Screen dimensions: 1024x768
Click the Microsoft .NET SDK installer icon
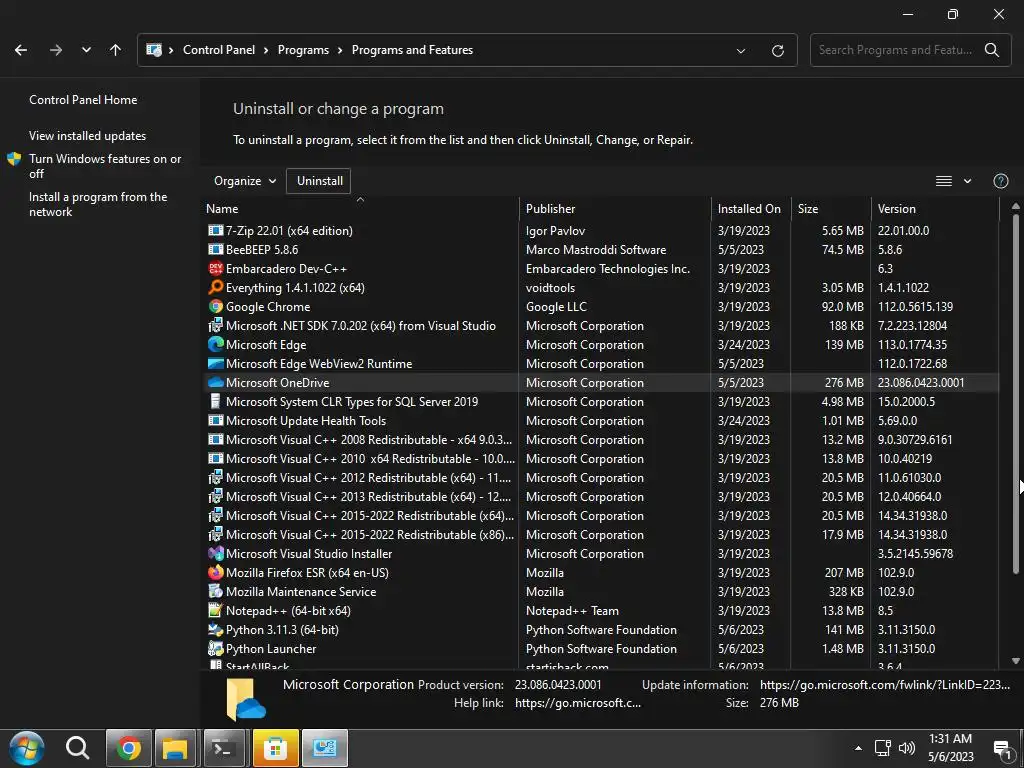pos(215,325)
